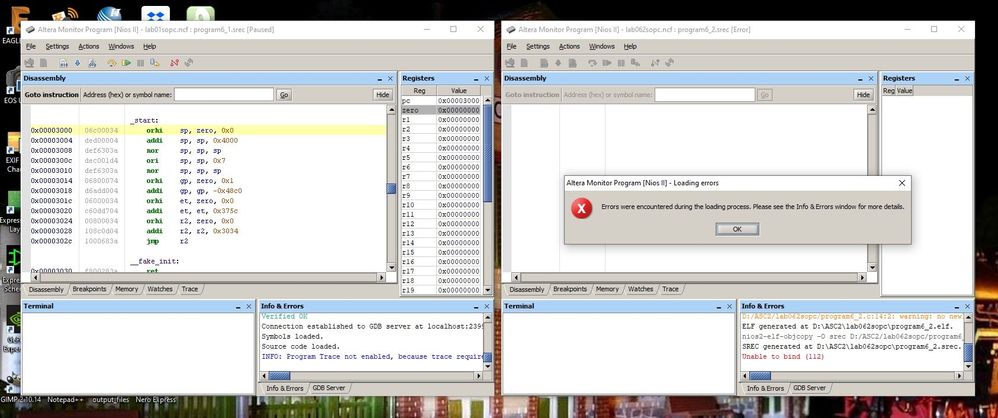Open File menu in left Paused window
This screenshot has width=998, height=418.
click(31, 46)
